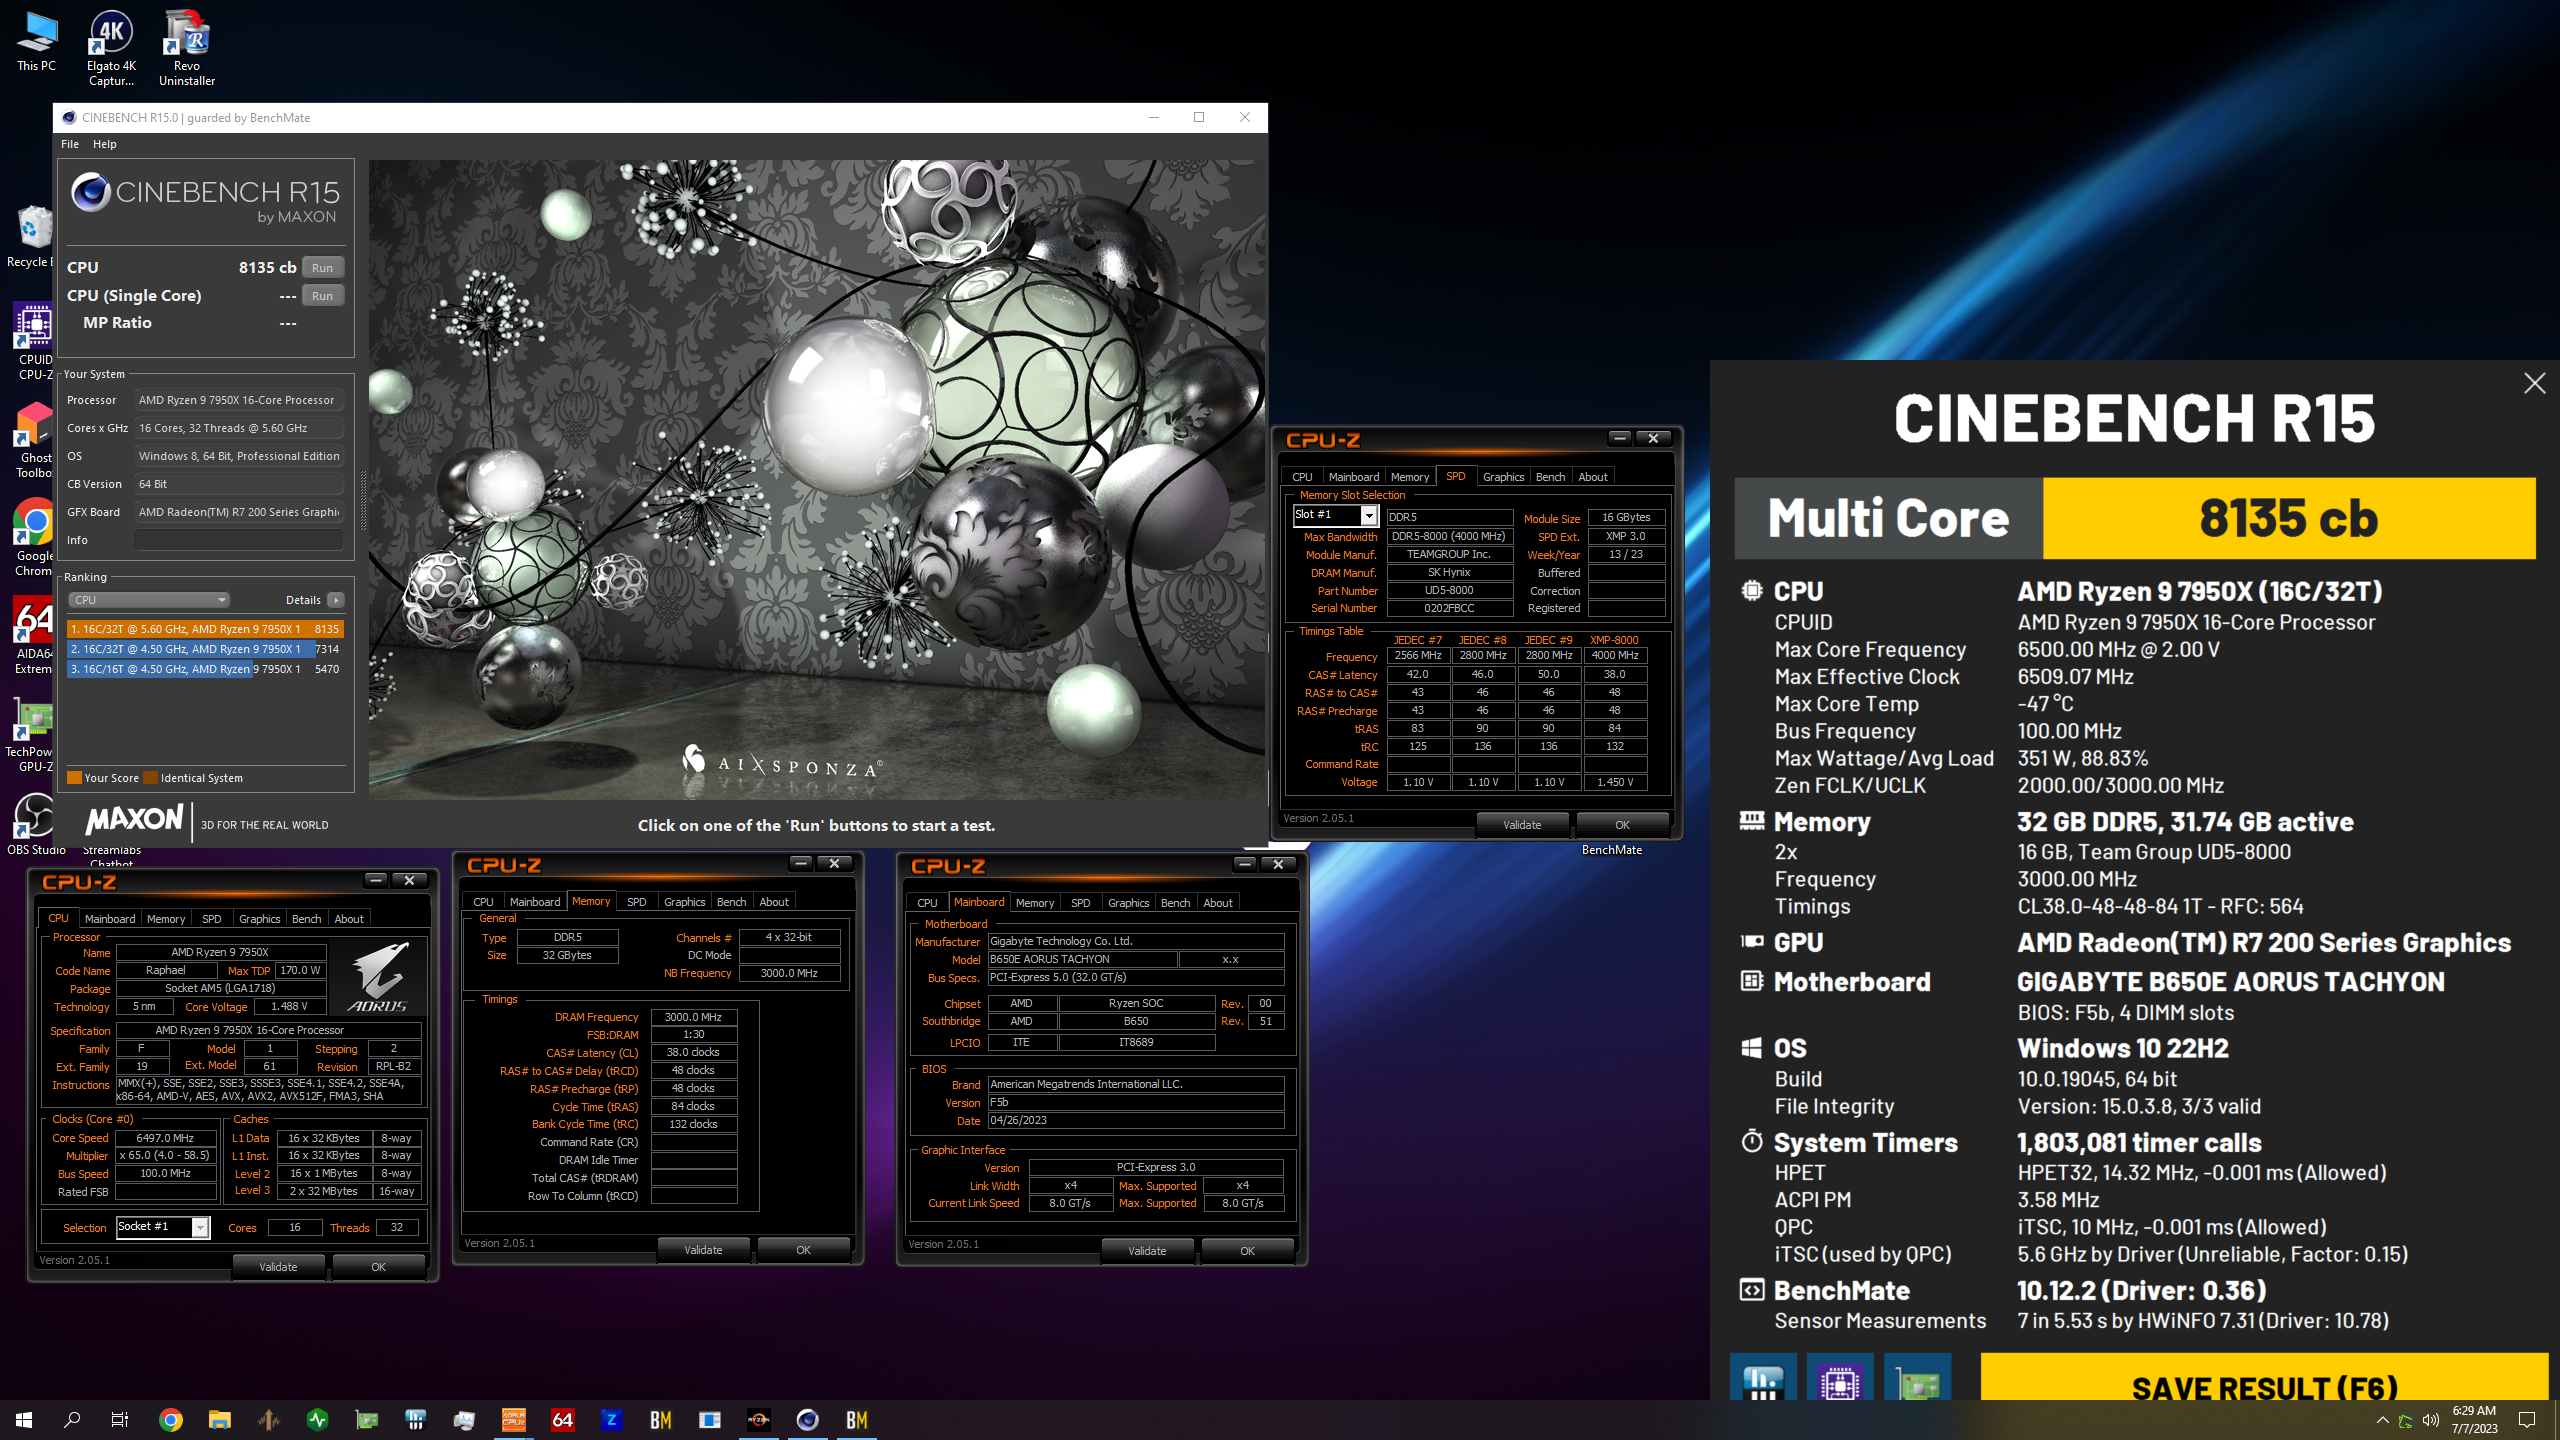Click Validate in CPU-Z SPD window

[1522, 825]
